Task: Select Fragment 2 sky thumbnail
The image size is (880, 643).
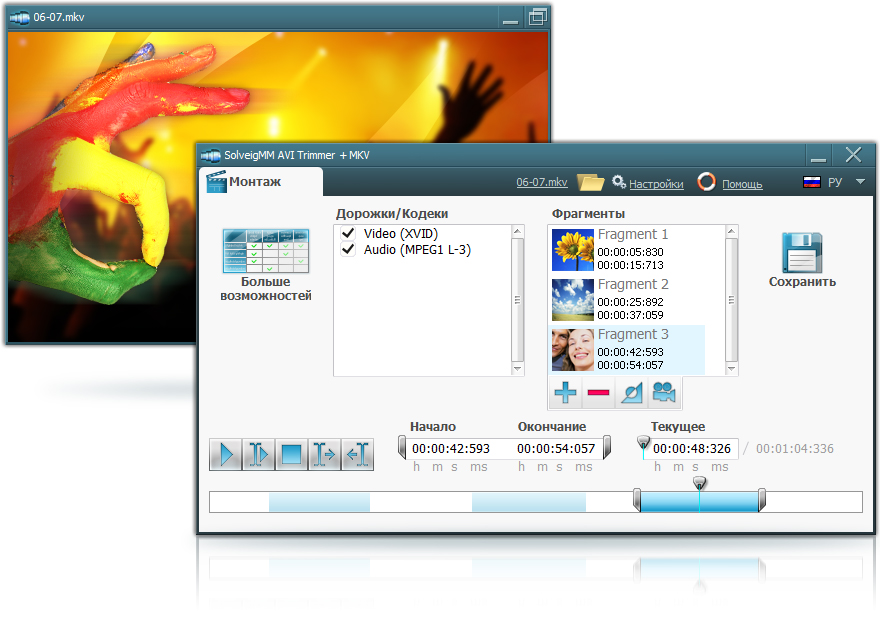Action: click(x=572, y=300)
